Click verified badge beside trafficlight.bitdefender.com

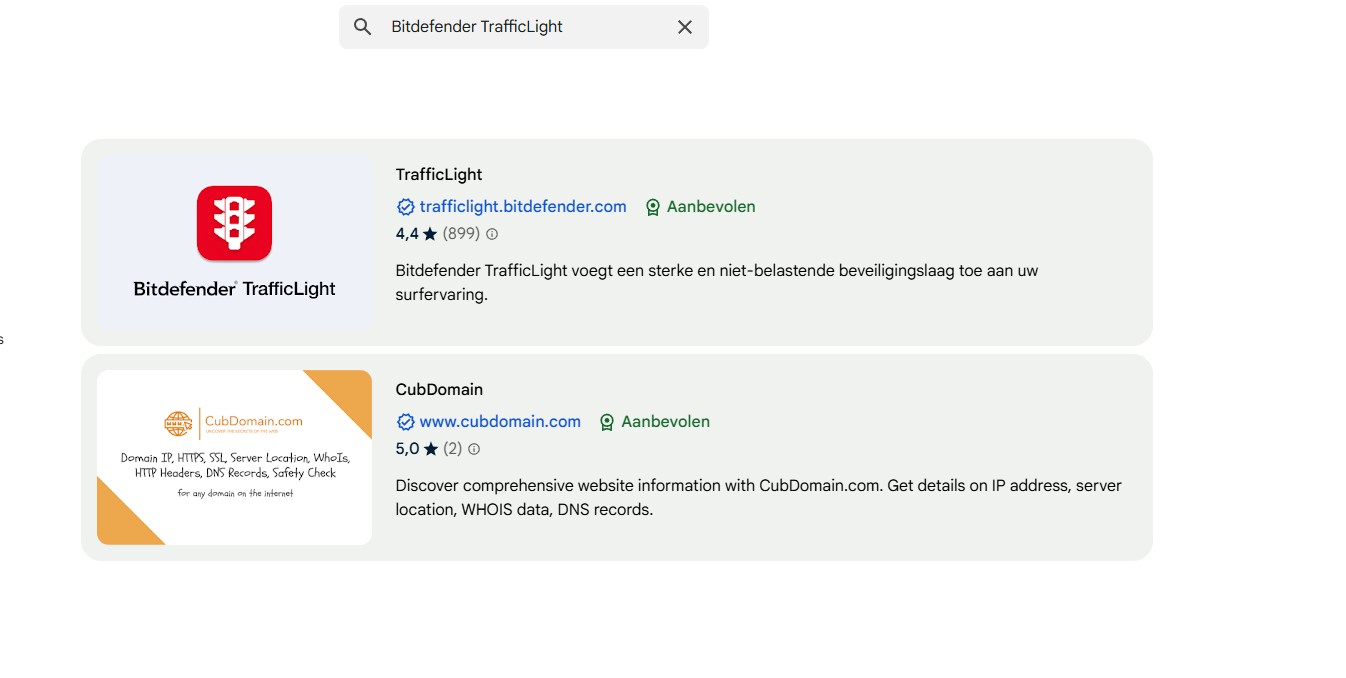pos(406,207)
